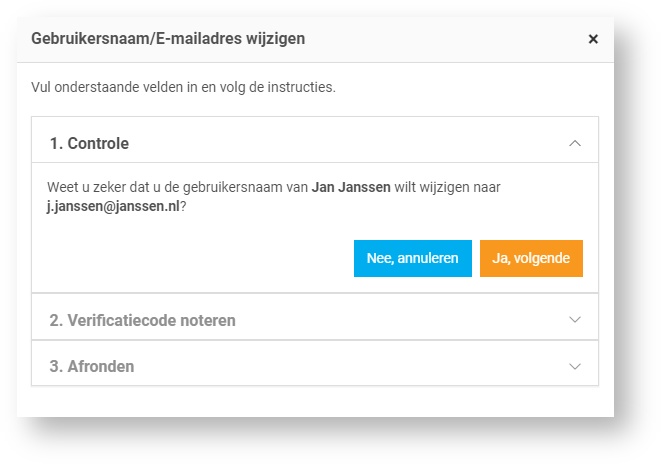
Task: Confirm with the orange "Ja, volgende" button
Action: point(531,258)
